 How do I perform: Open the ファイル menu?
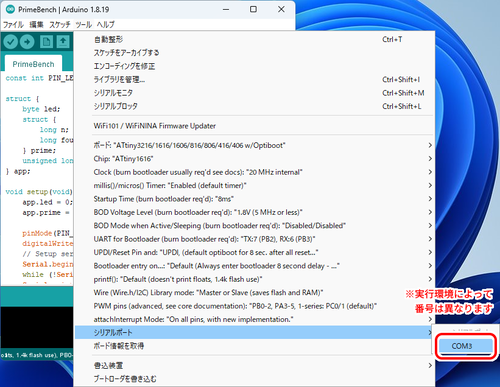click(x=13, y=25)
